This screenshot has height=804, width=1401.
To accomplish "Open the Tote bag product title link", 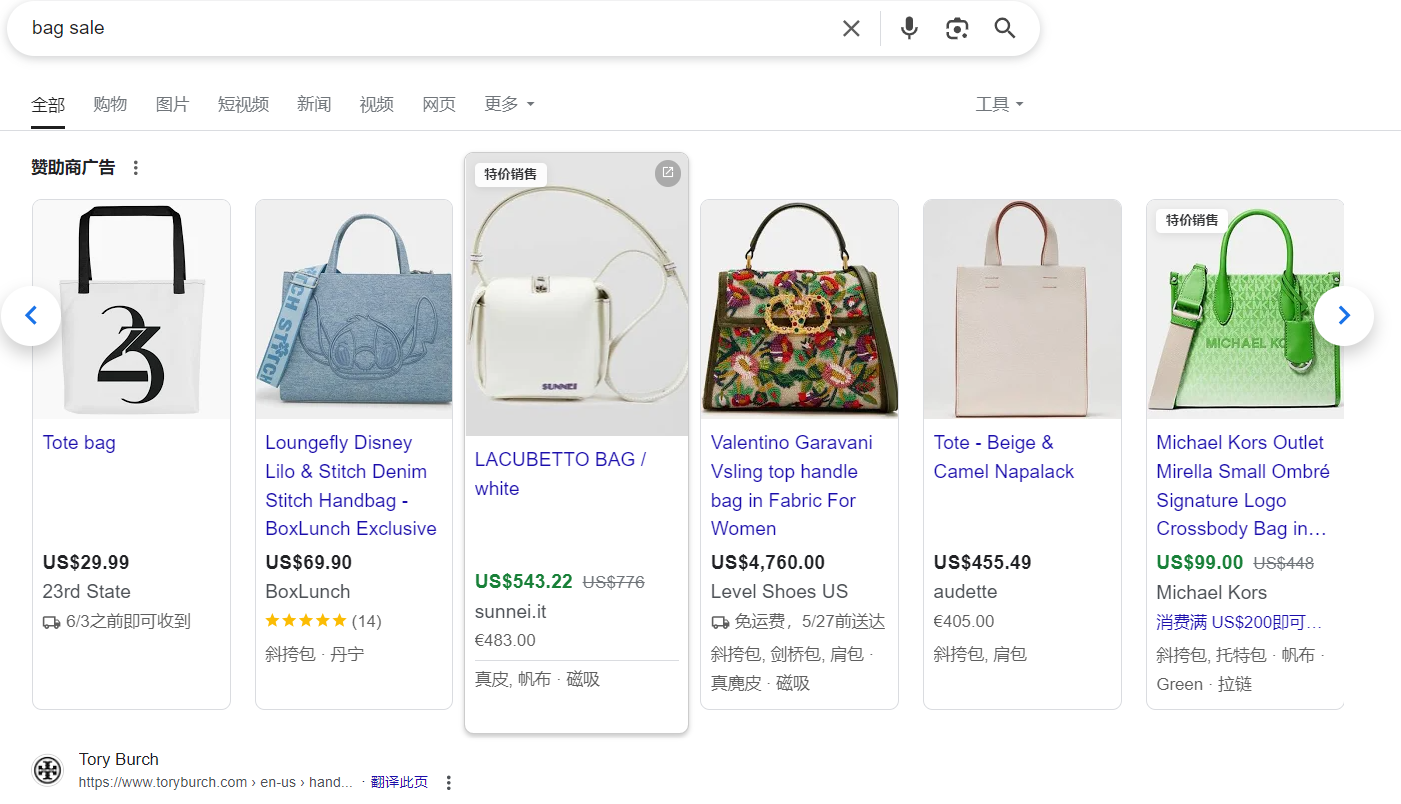I will click(x=79, y=443).
